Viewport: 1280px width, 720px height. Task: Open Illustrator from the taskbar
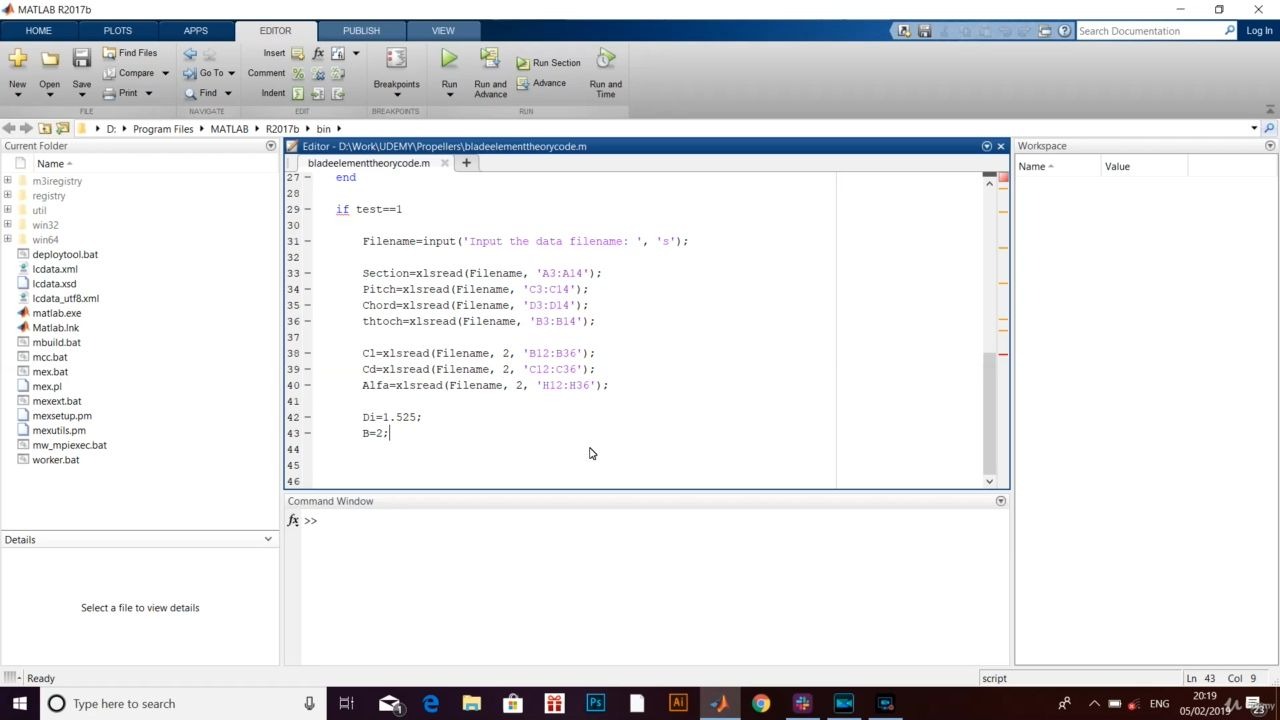pos(678,703)
